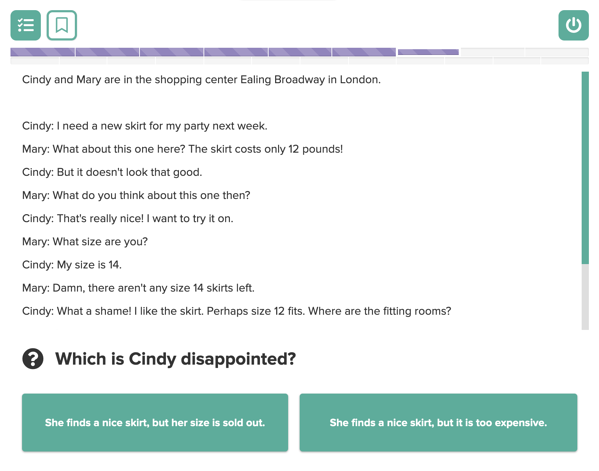Image resolution: width=599 pixels, height=471 pixels.
Task: Select the current seventh progress segment
Action: click(x=428, y=52)
